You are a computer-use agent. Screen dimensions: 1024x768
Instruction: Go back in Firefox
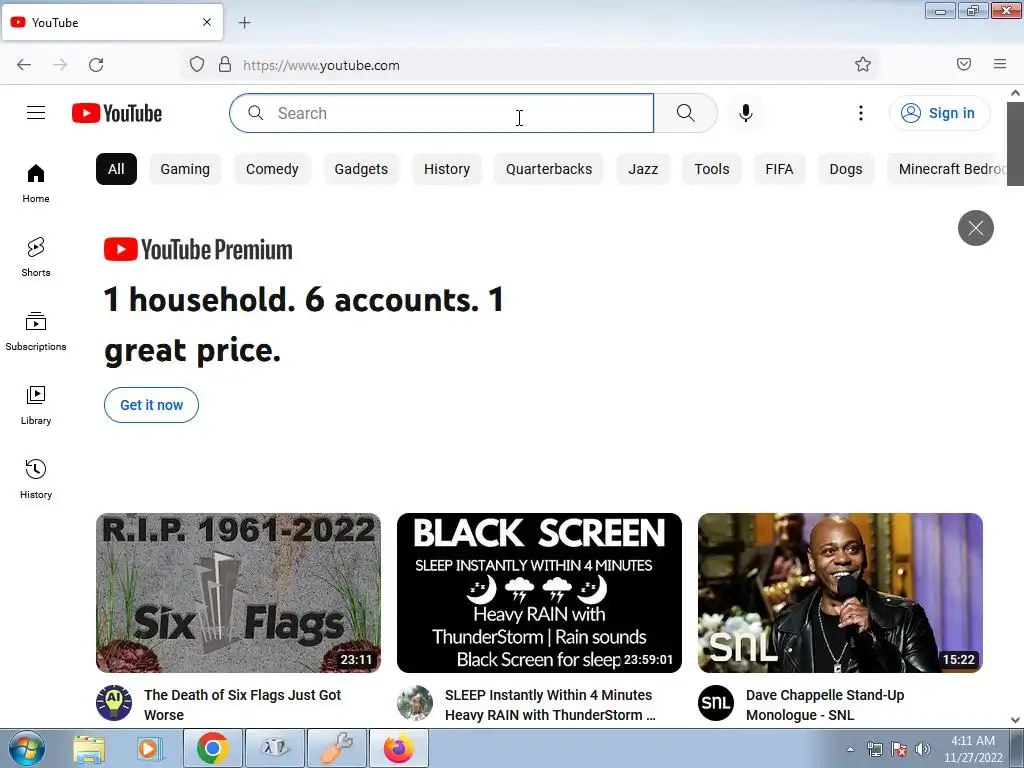tap(24, 65)
